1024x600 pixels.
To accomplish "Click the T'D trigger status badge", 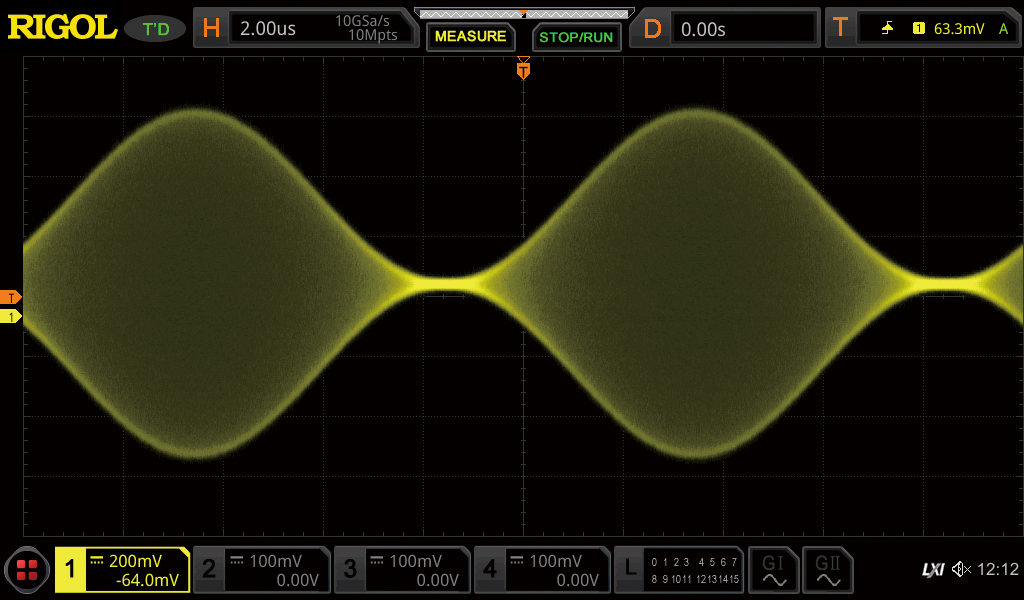I will [155, 29].
